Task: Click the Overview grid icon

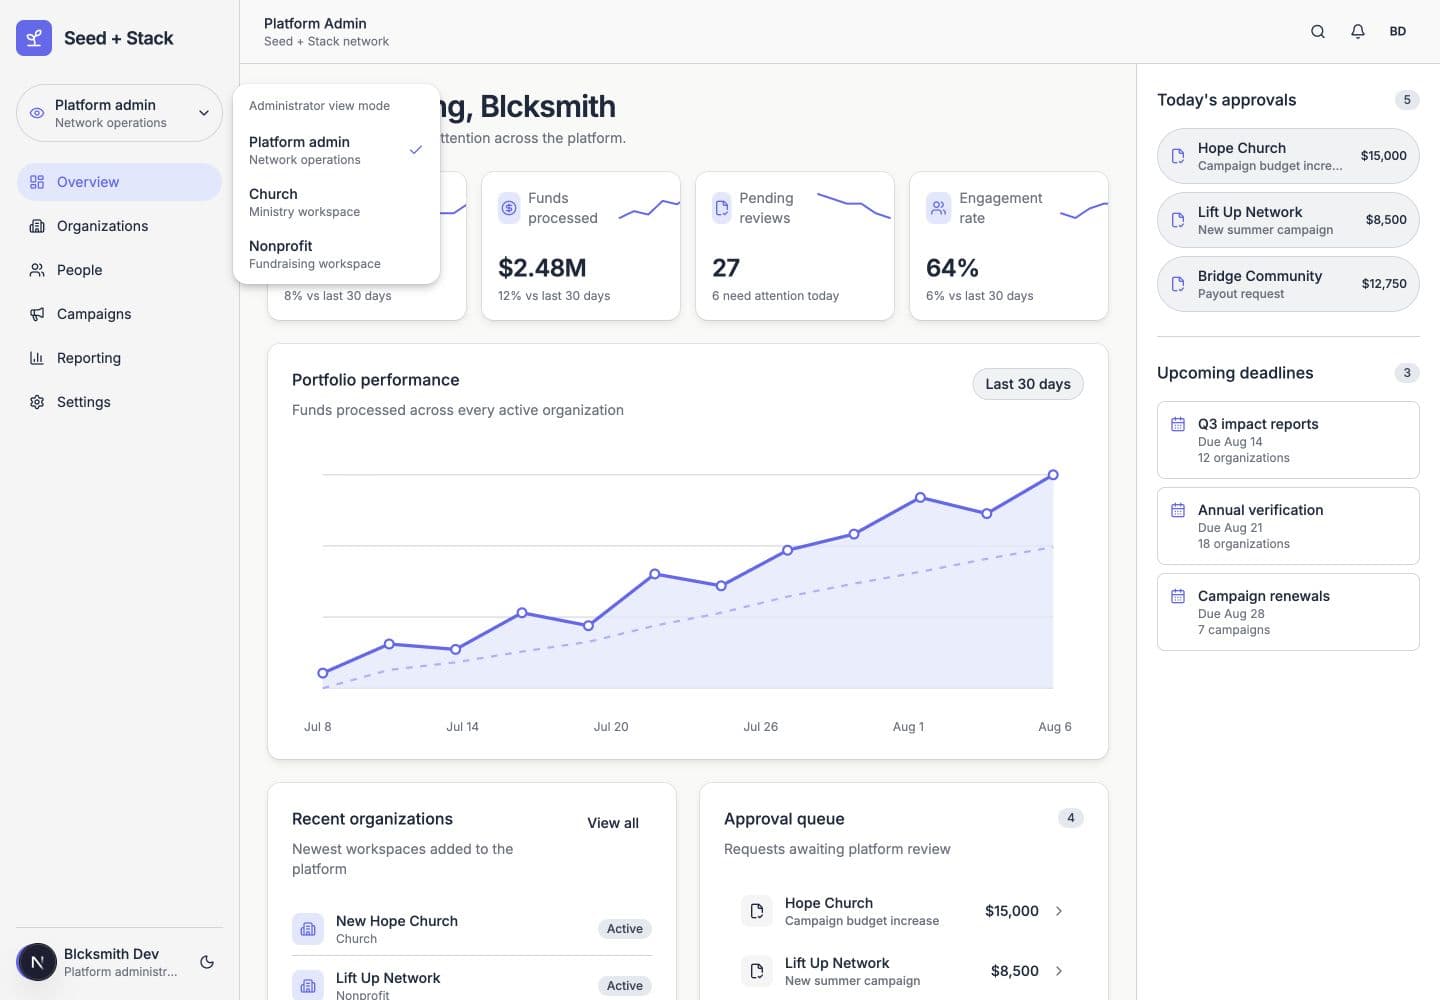Action: (37, 182)
